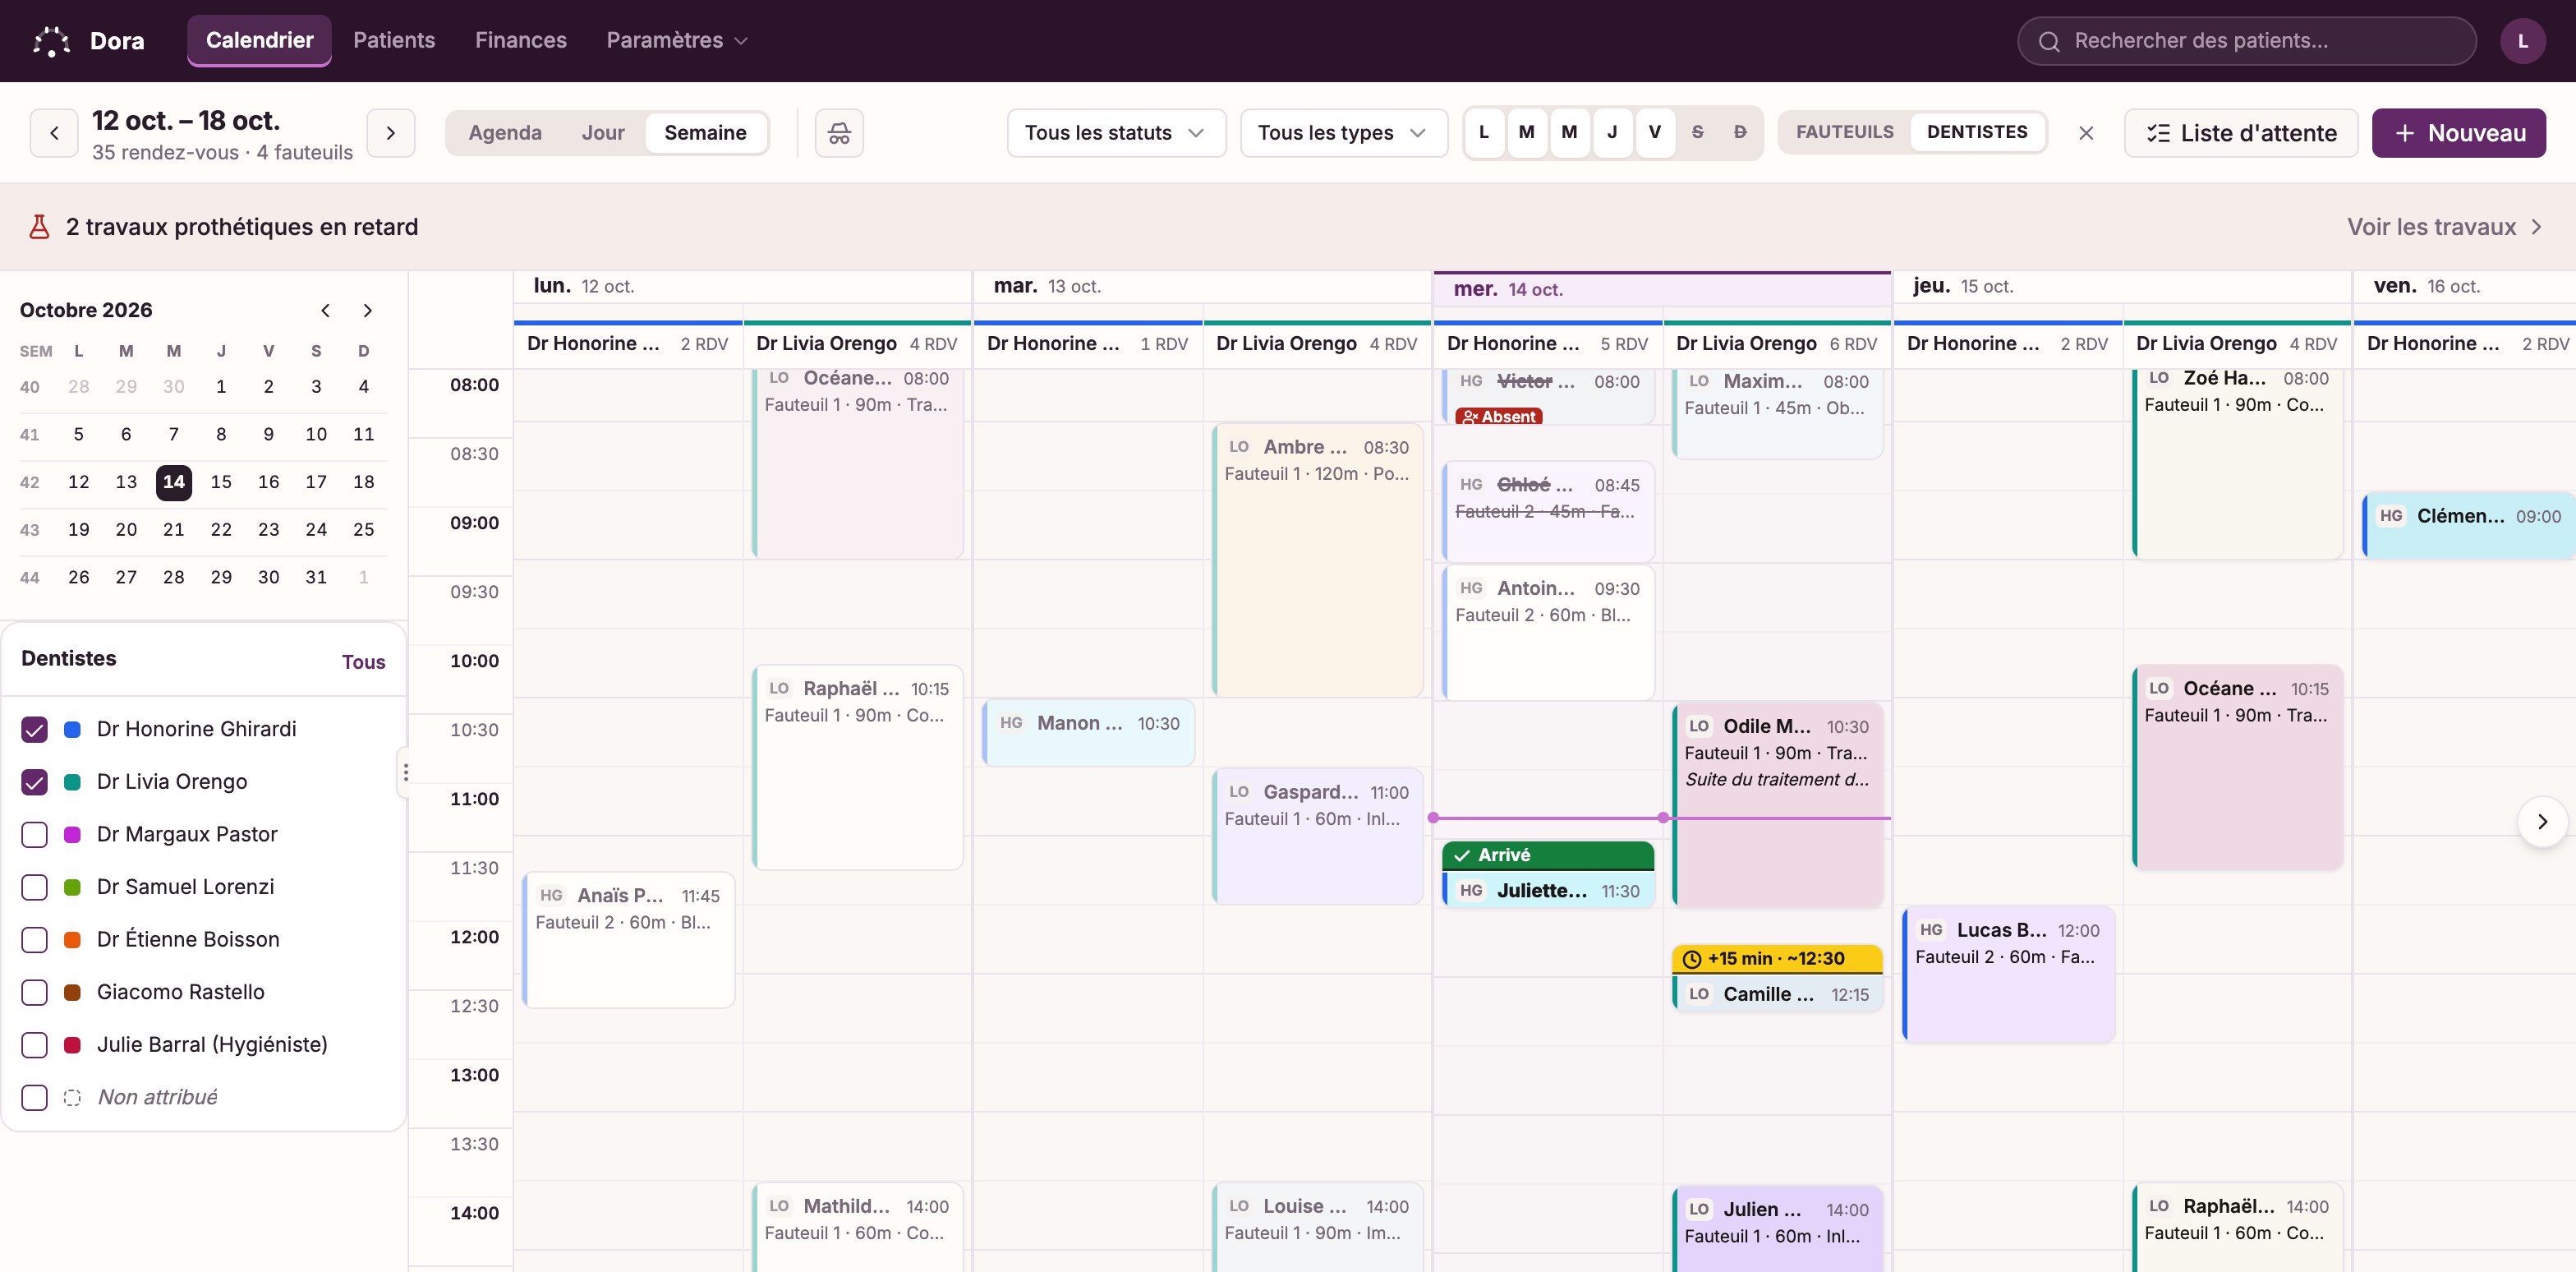Click the Rechercher des patients search field

[x=2247, y=41]
